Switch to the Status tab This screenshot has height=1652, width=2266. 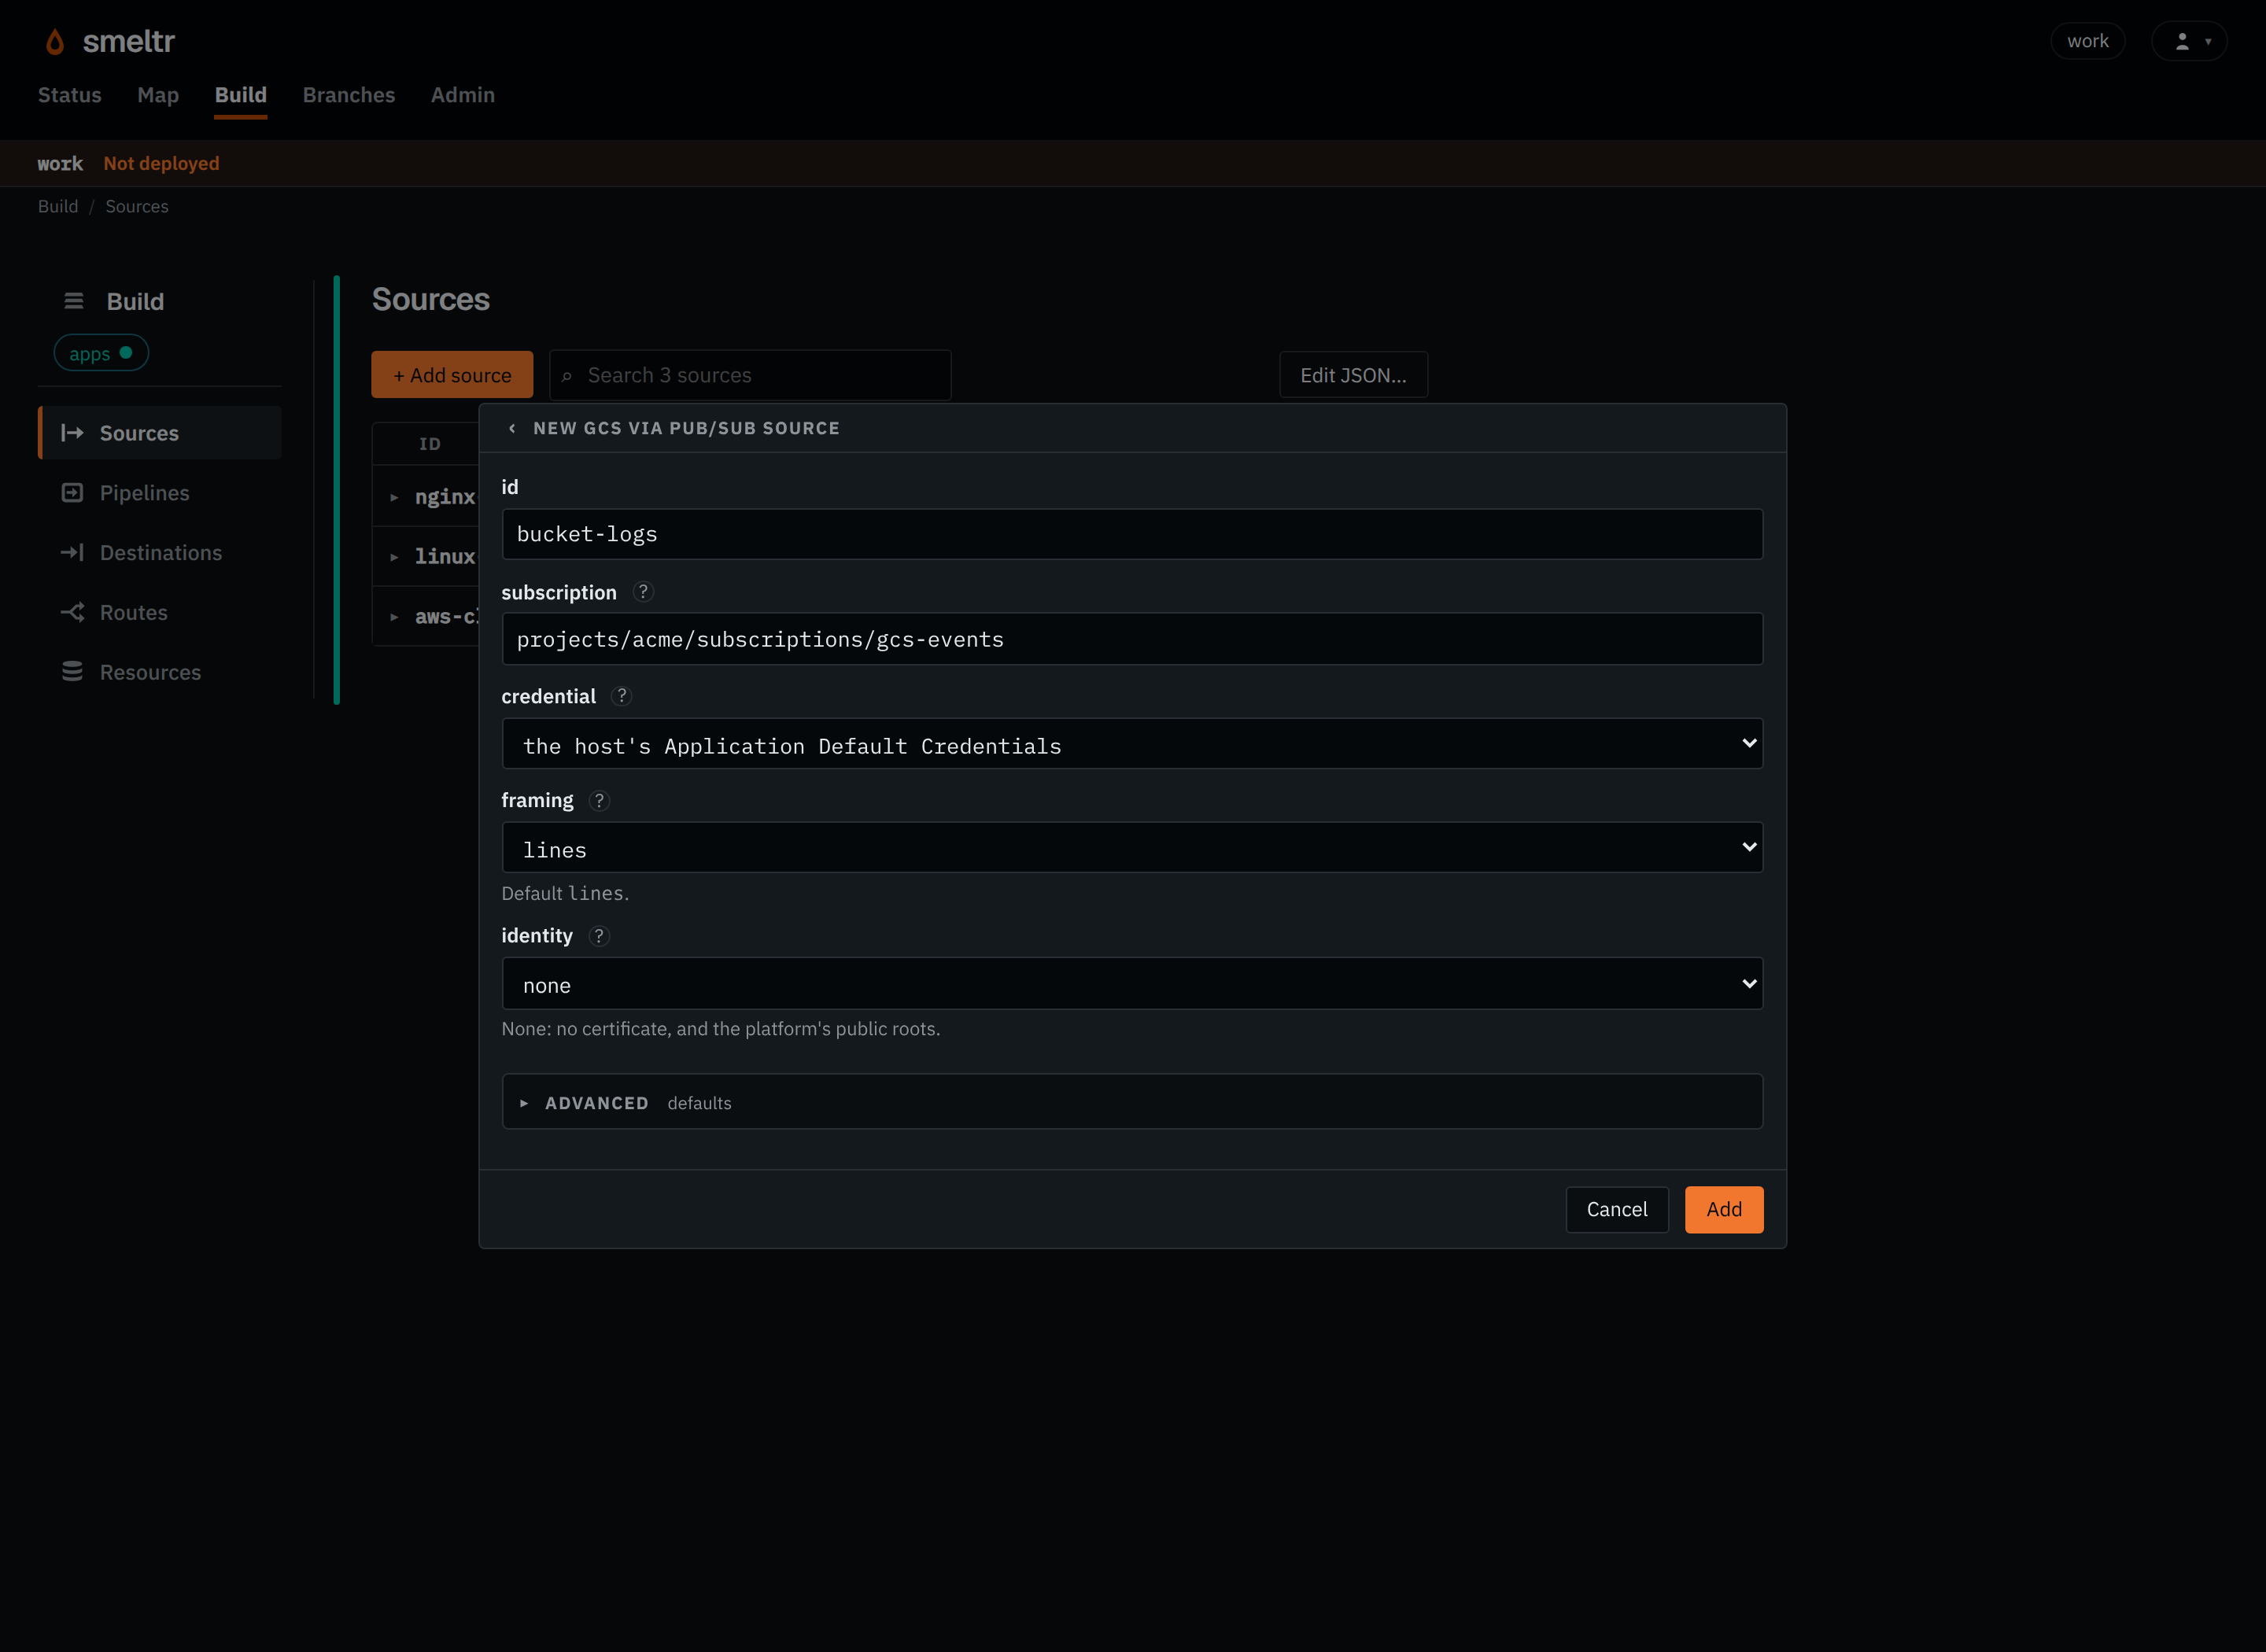pos(70,95)
